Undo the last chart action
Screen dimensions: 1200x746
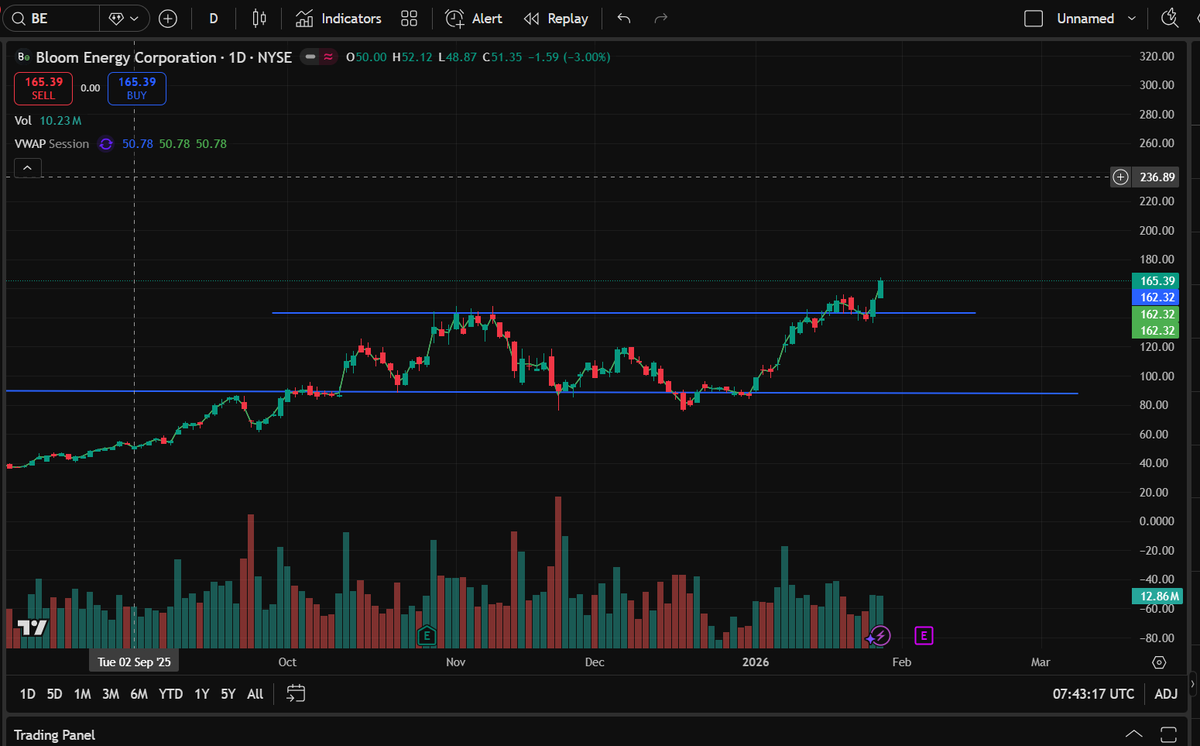click(624, 18)
